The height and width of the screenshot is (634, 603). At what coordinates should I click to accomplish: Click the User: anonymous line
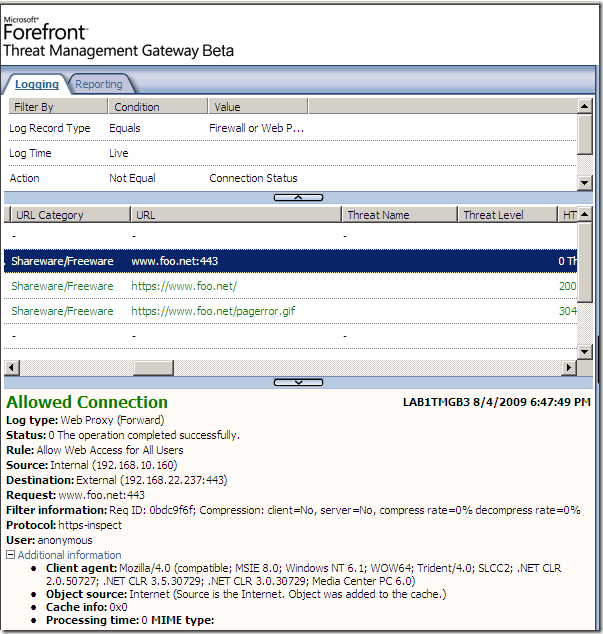(49, 540)
